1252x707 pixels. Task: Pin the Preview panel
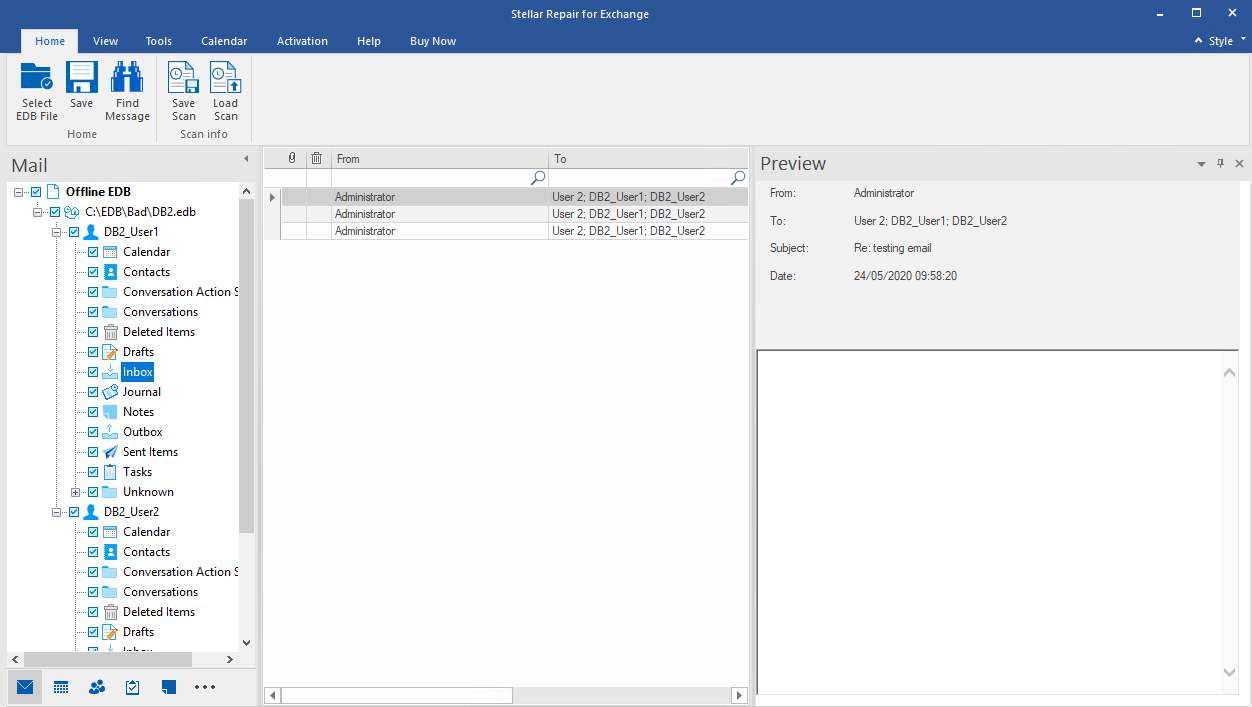1220,163
